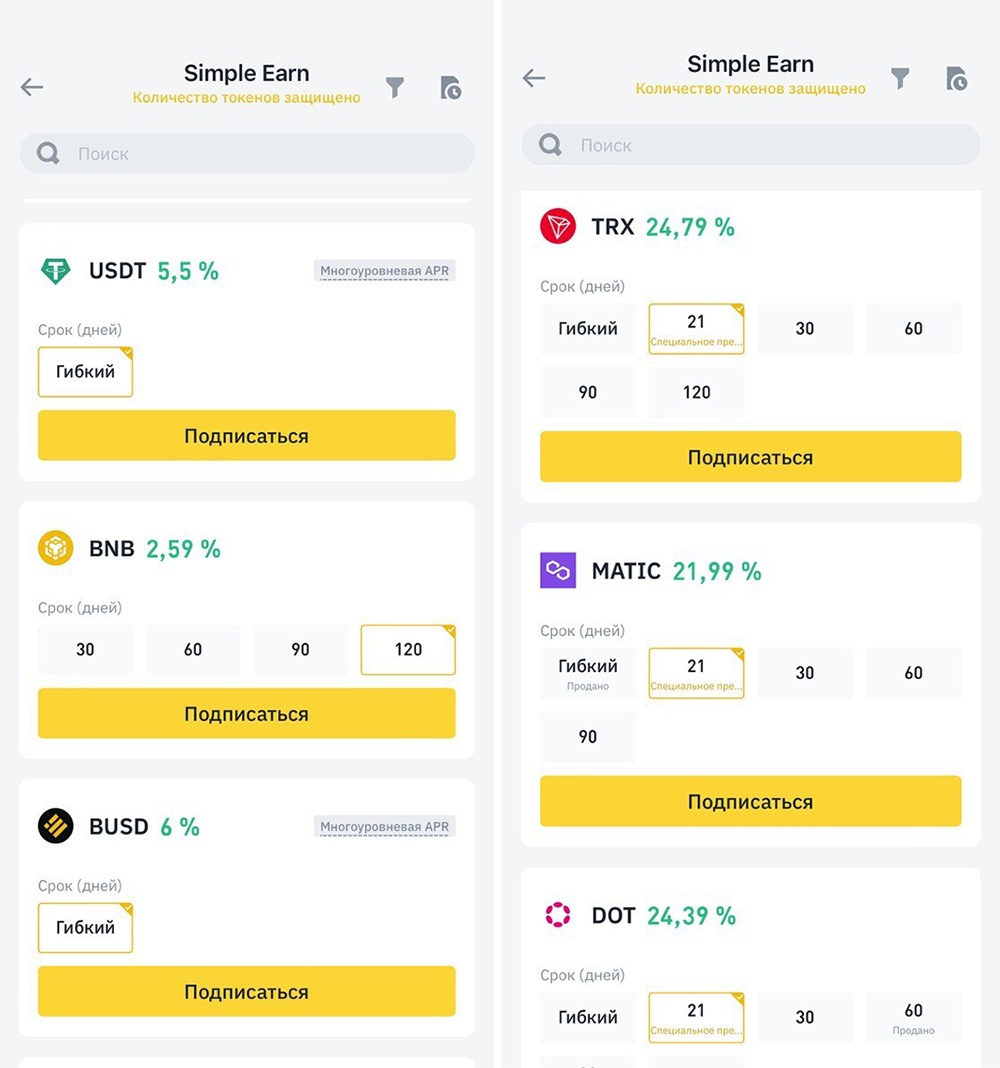Show the multi-tier APR info for USDT
This screenshot has width=1000, height=1068.
385,271
